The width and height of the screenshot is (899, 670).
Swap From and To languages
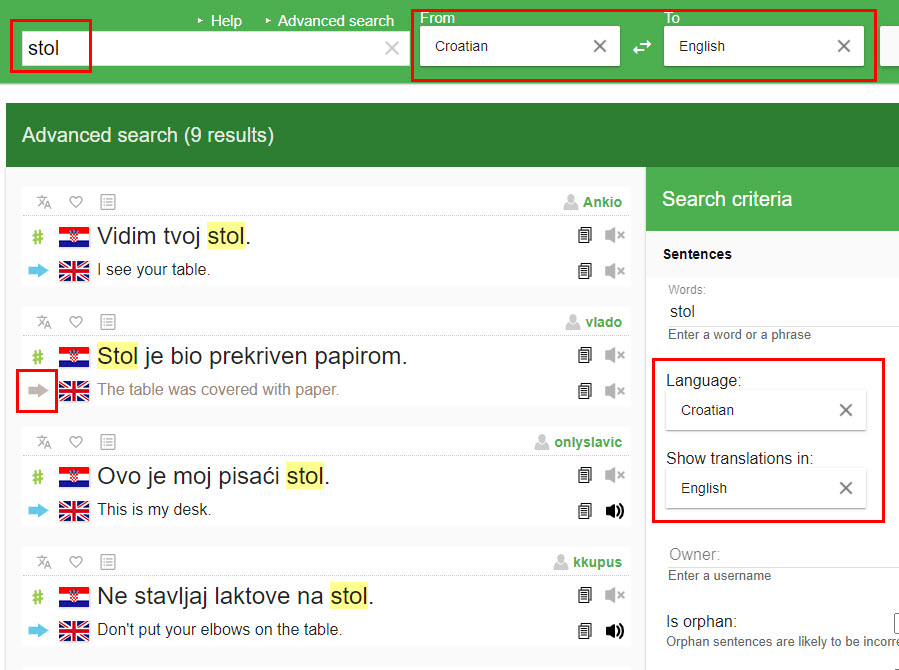pos(642,46)
